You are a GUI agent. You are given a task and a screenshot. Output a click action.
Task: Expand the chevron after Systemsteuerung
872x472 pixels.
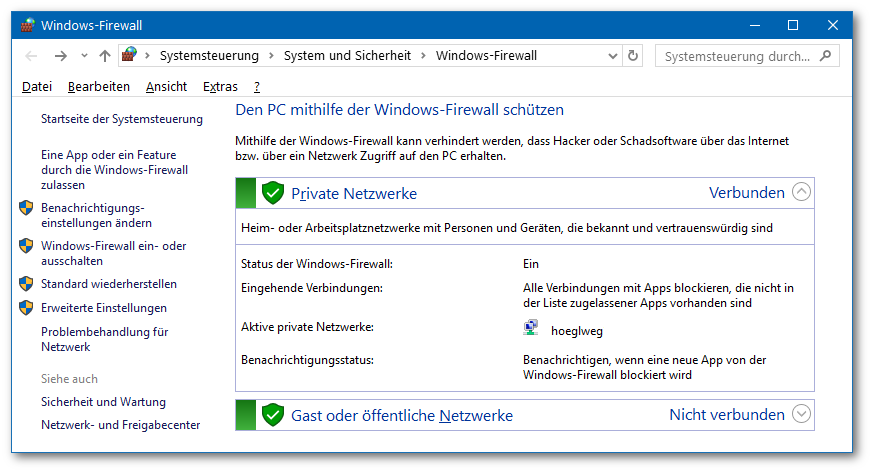pyautogui.click(x=271, y=56)
